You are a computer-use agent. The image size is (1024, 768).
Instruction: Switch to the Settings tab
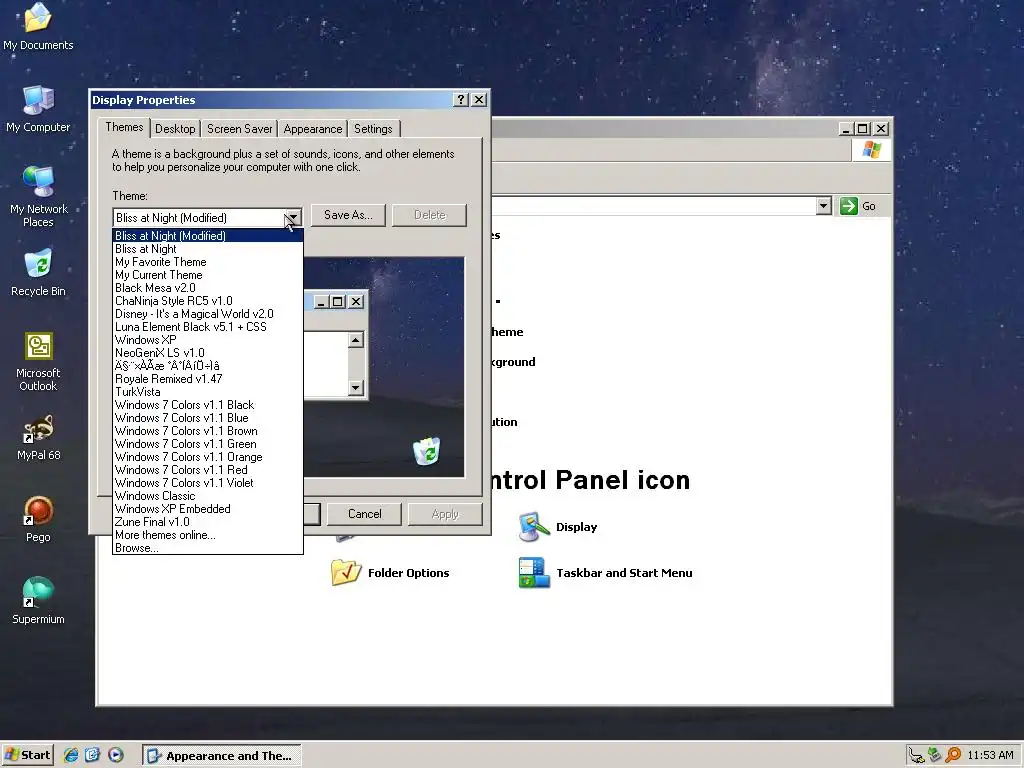coord(373,129)
